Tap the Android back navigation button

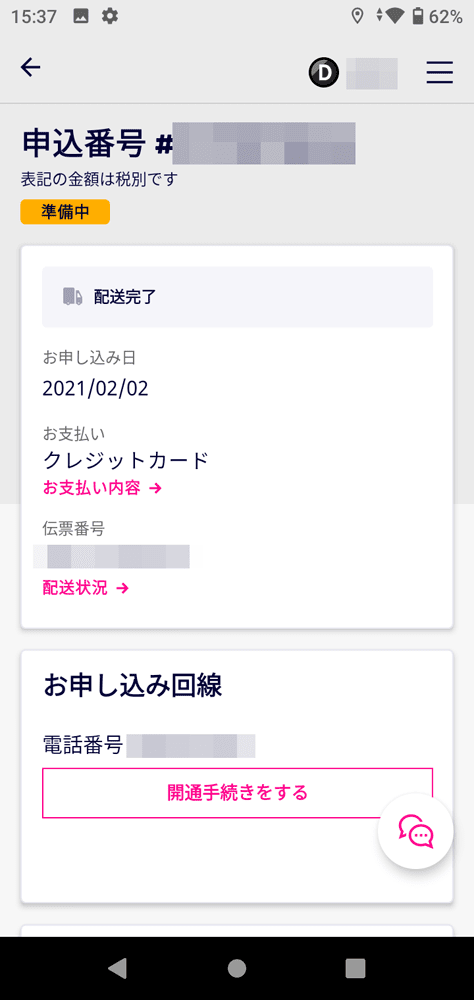pos(117,968)
